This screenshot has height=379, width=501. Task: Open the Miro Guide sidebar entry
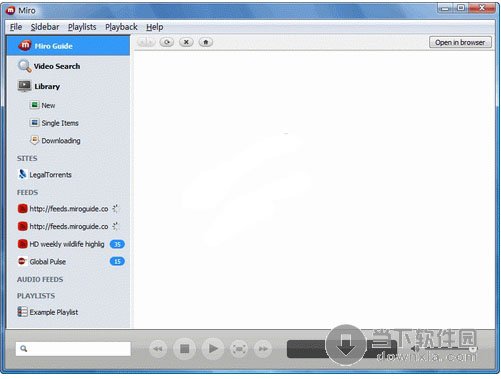(x=68, y=46)
